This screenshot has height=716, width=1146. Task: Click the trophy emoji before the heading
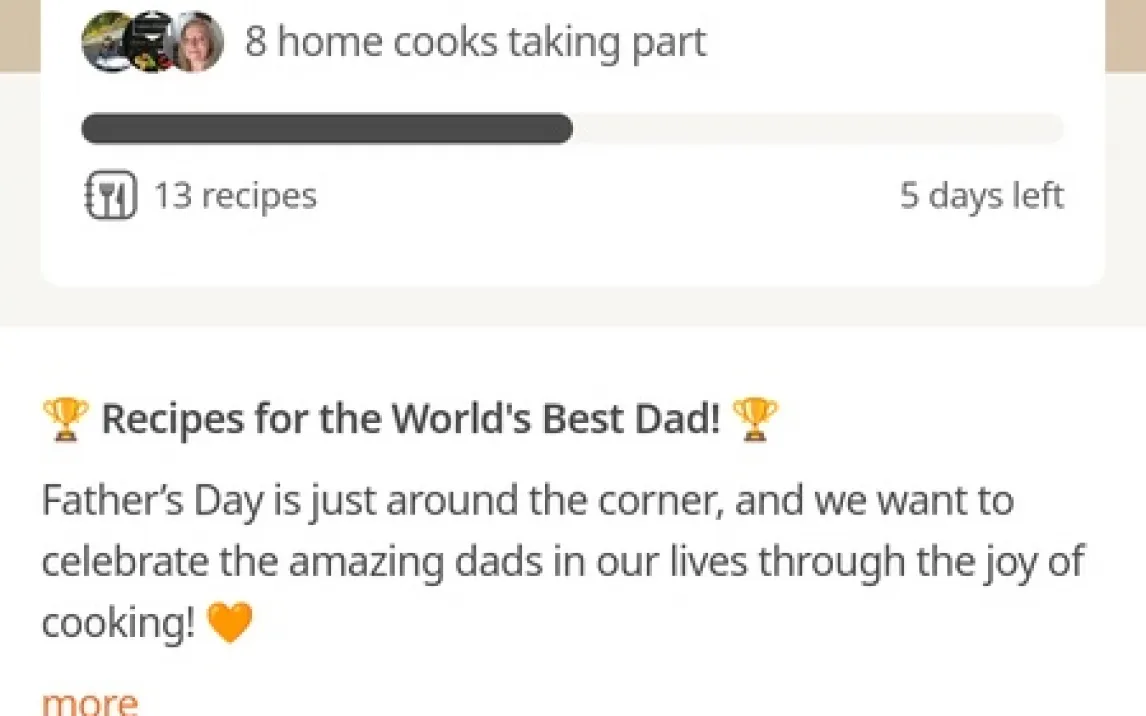tap(65, 420)
